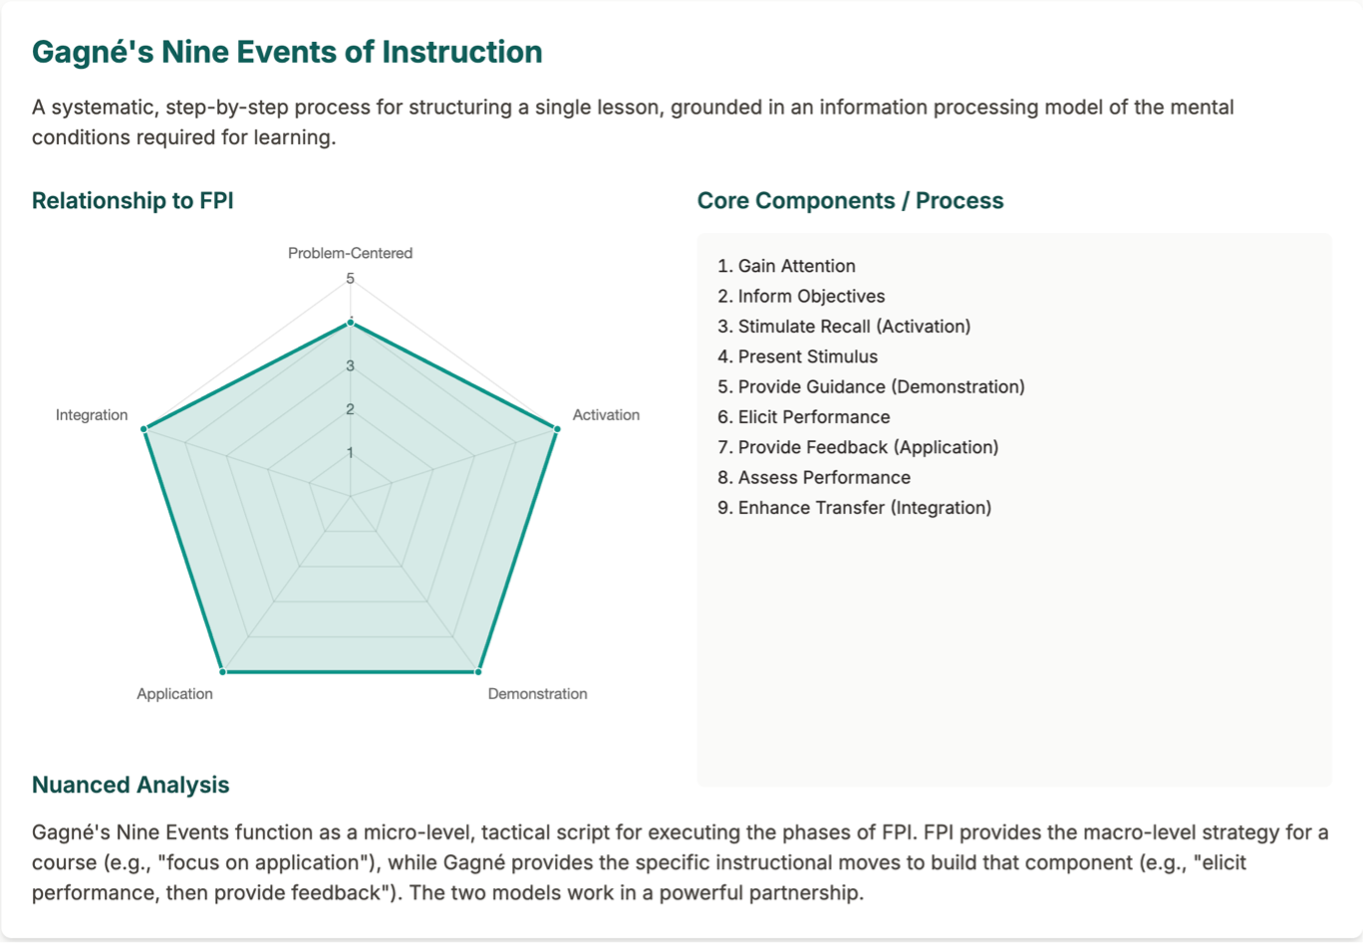Click the Demonstration data point on radar chart
Screen dimensions: 1365x947
(x=479, y=671)
